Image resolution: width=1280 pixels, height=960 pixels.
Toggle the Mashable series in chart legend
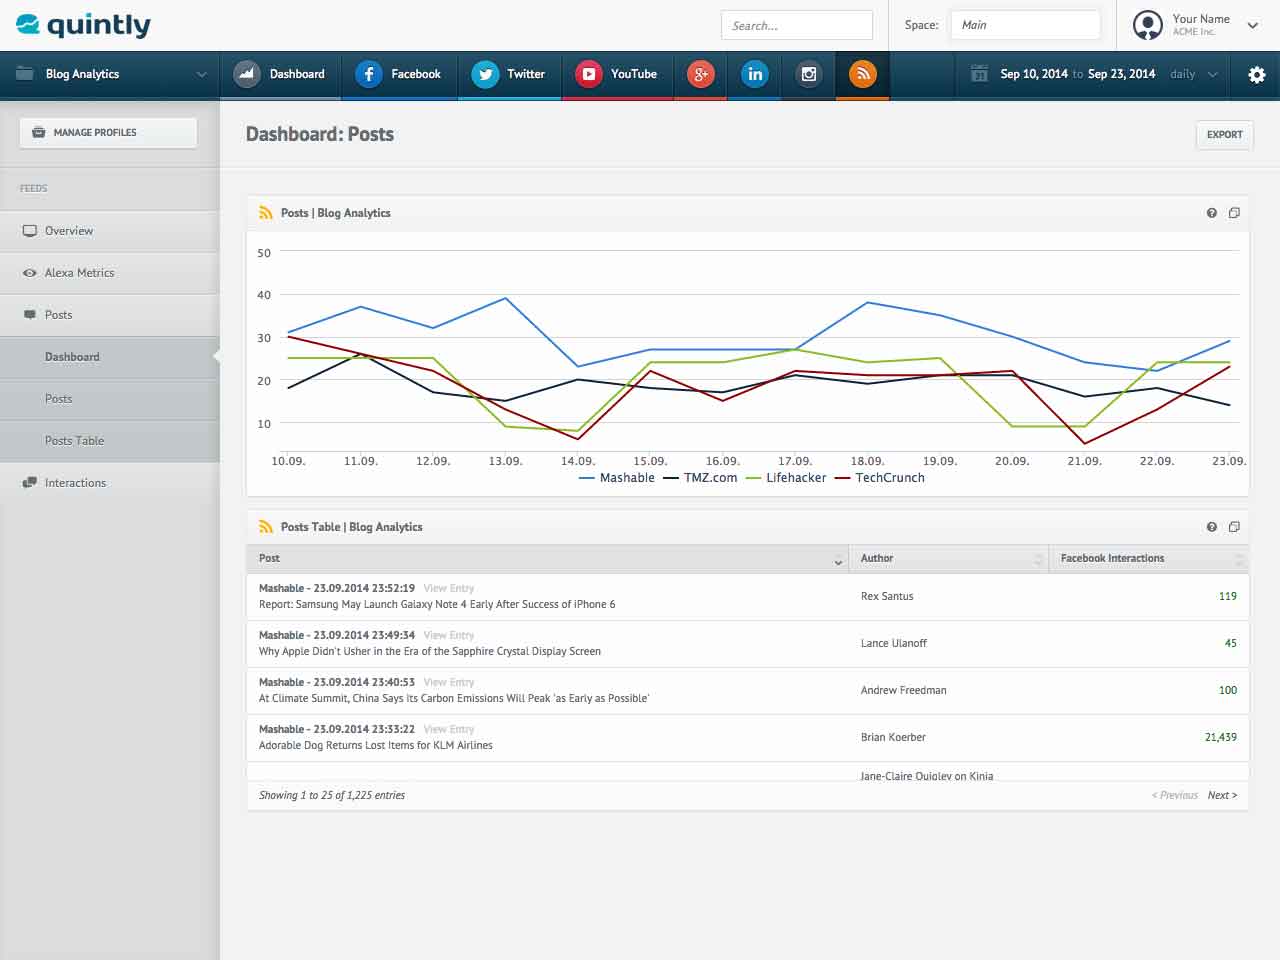617,478
